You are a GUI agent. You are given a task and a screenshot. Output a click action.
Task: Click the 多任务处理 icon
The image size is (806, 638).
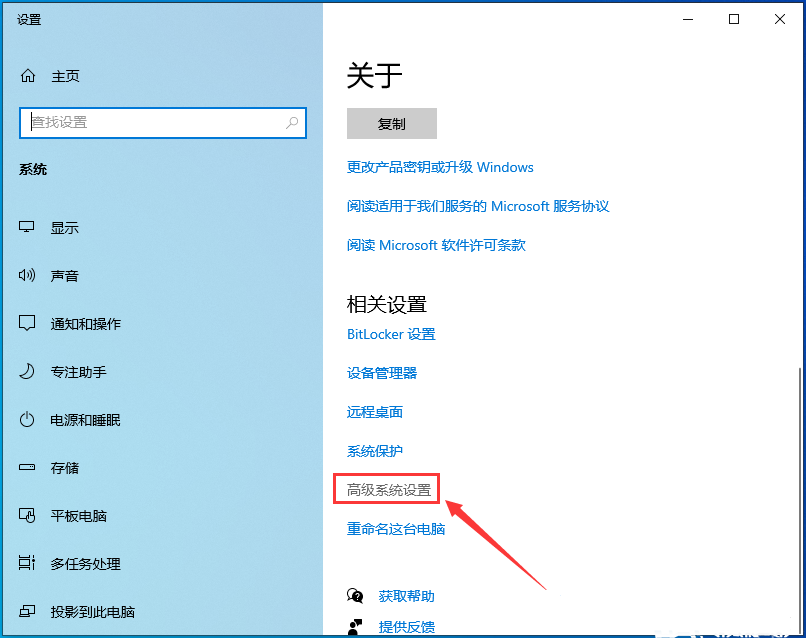pos(27,563)
